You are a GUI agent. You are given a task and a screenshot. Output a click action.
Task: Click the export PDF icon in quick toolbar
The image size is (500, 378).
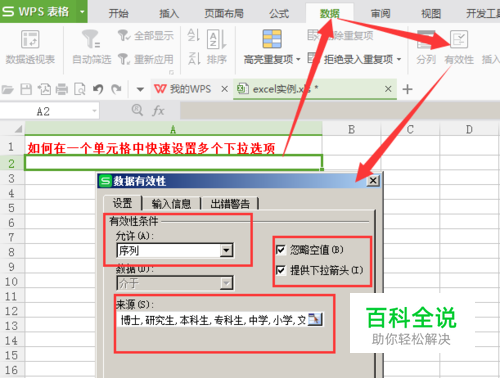[44, 89]
